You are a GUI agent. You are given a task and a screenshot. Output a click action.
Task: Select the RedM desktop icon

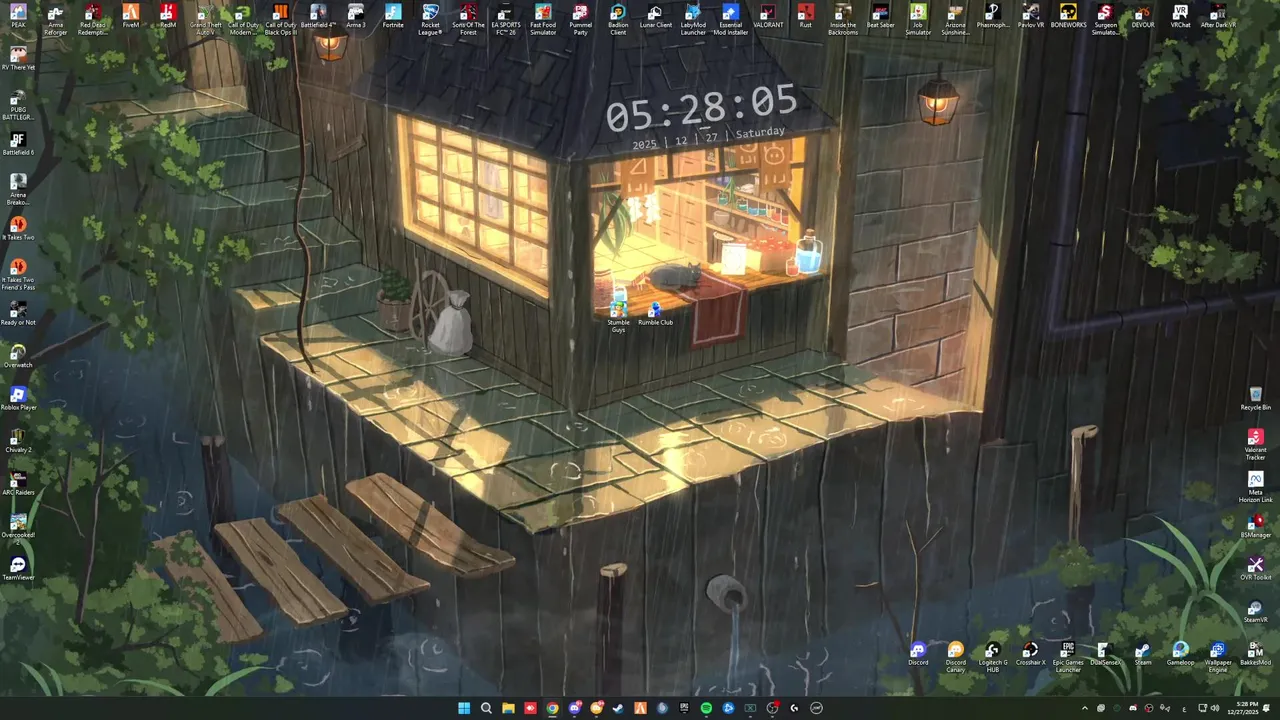168,16
